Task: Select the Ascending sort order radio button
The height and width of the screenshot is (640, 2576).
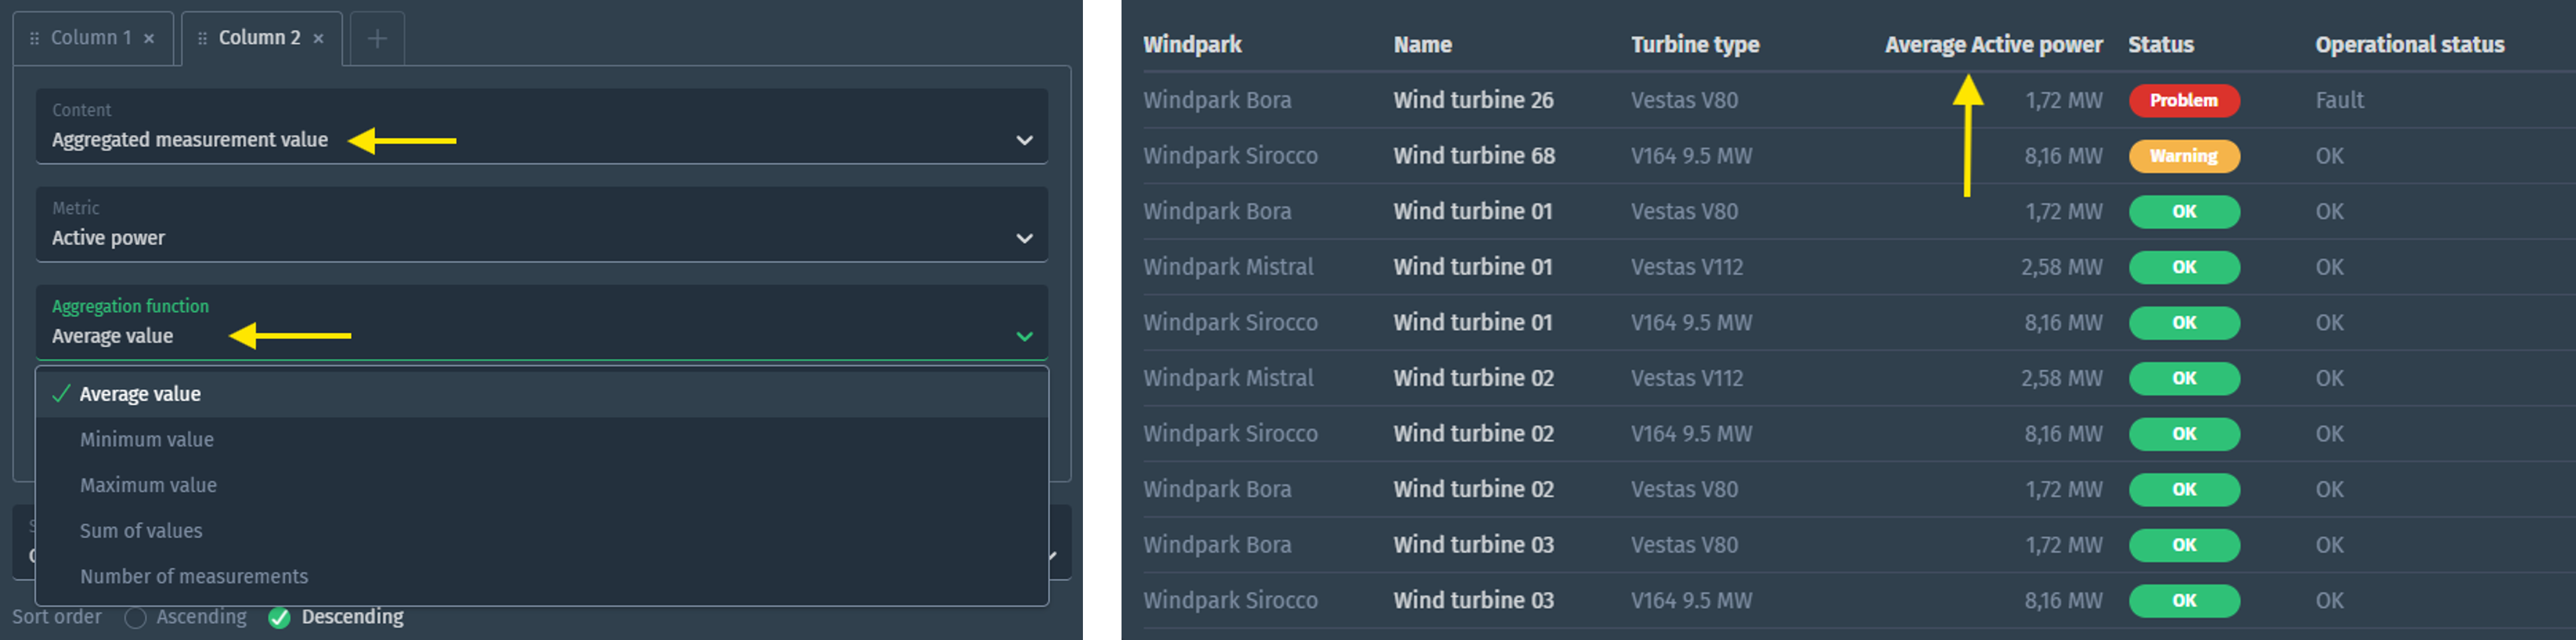Action: click(x=136, y=617)
